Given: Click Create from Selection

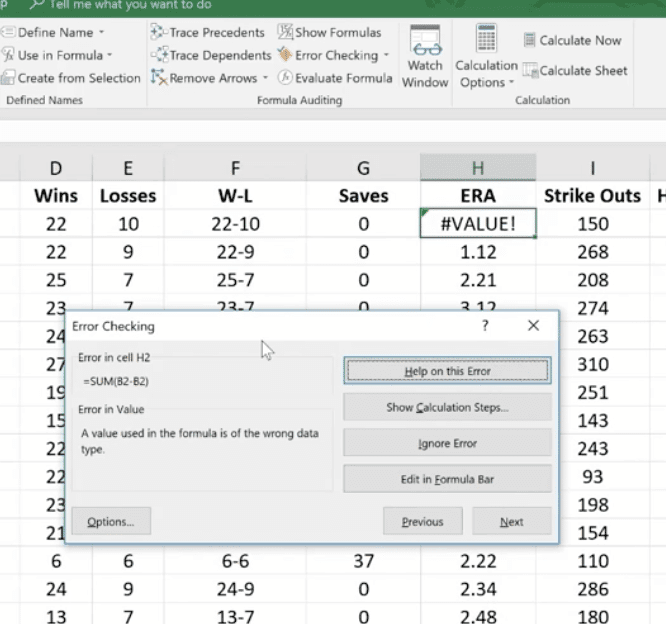Looking at the screenshot, I should point(70,78).
